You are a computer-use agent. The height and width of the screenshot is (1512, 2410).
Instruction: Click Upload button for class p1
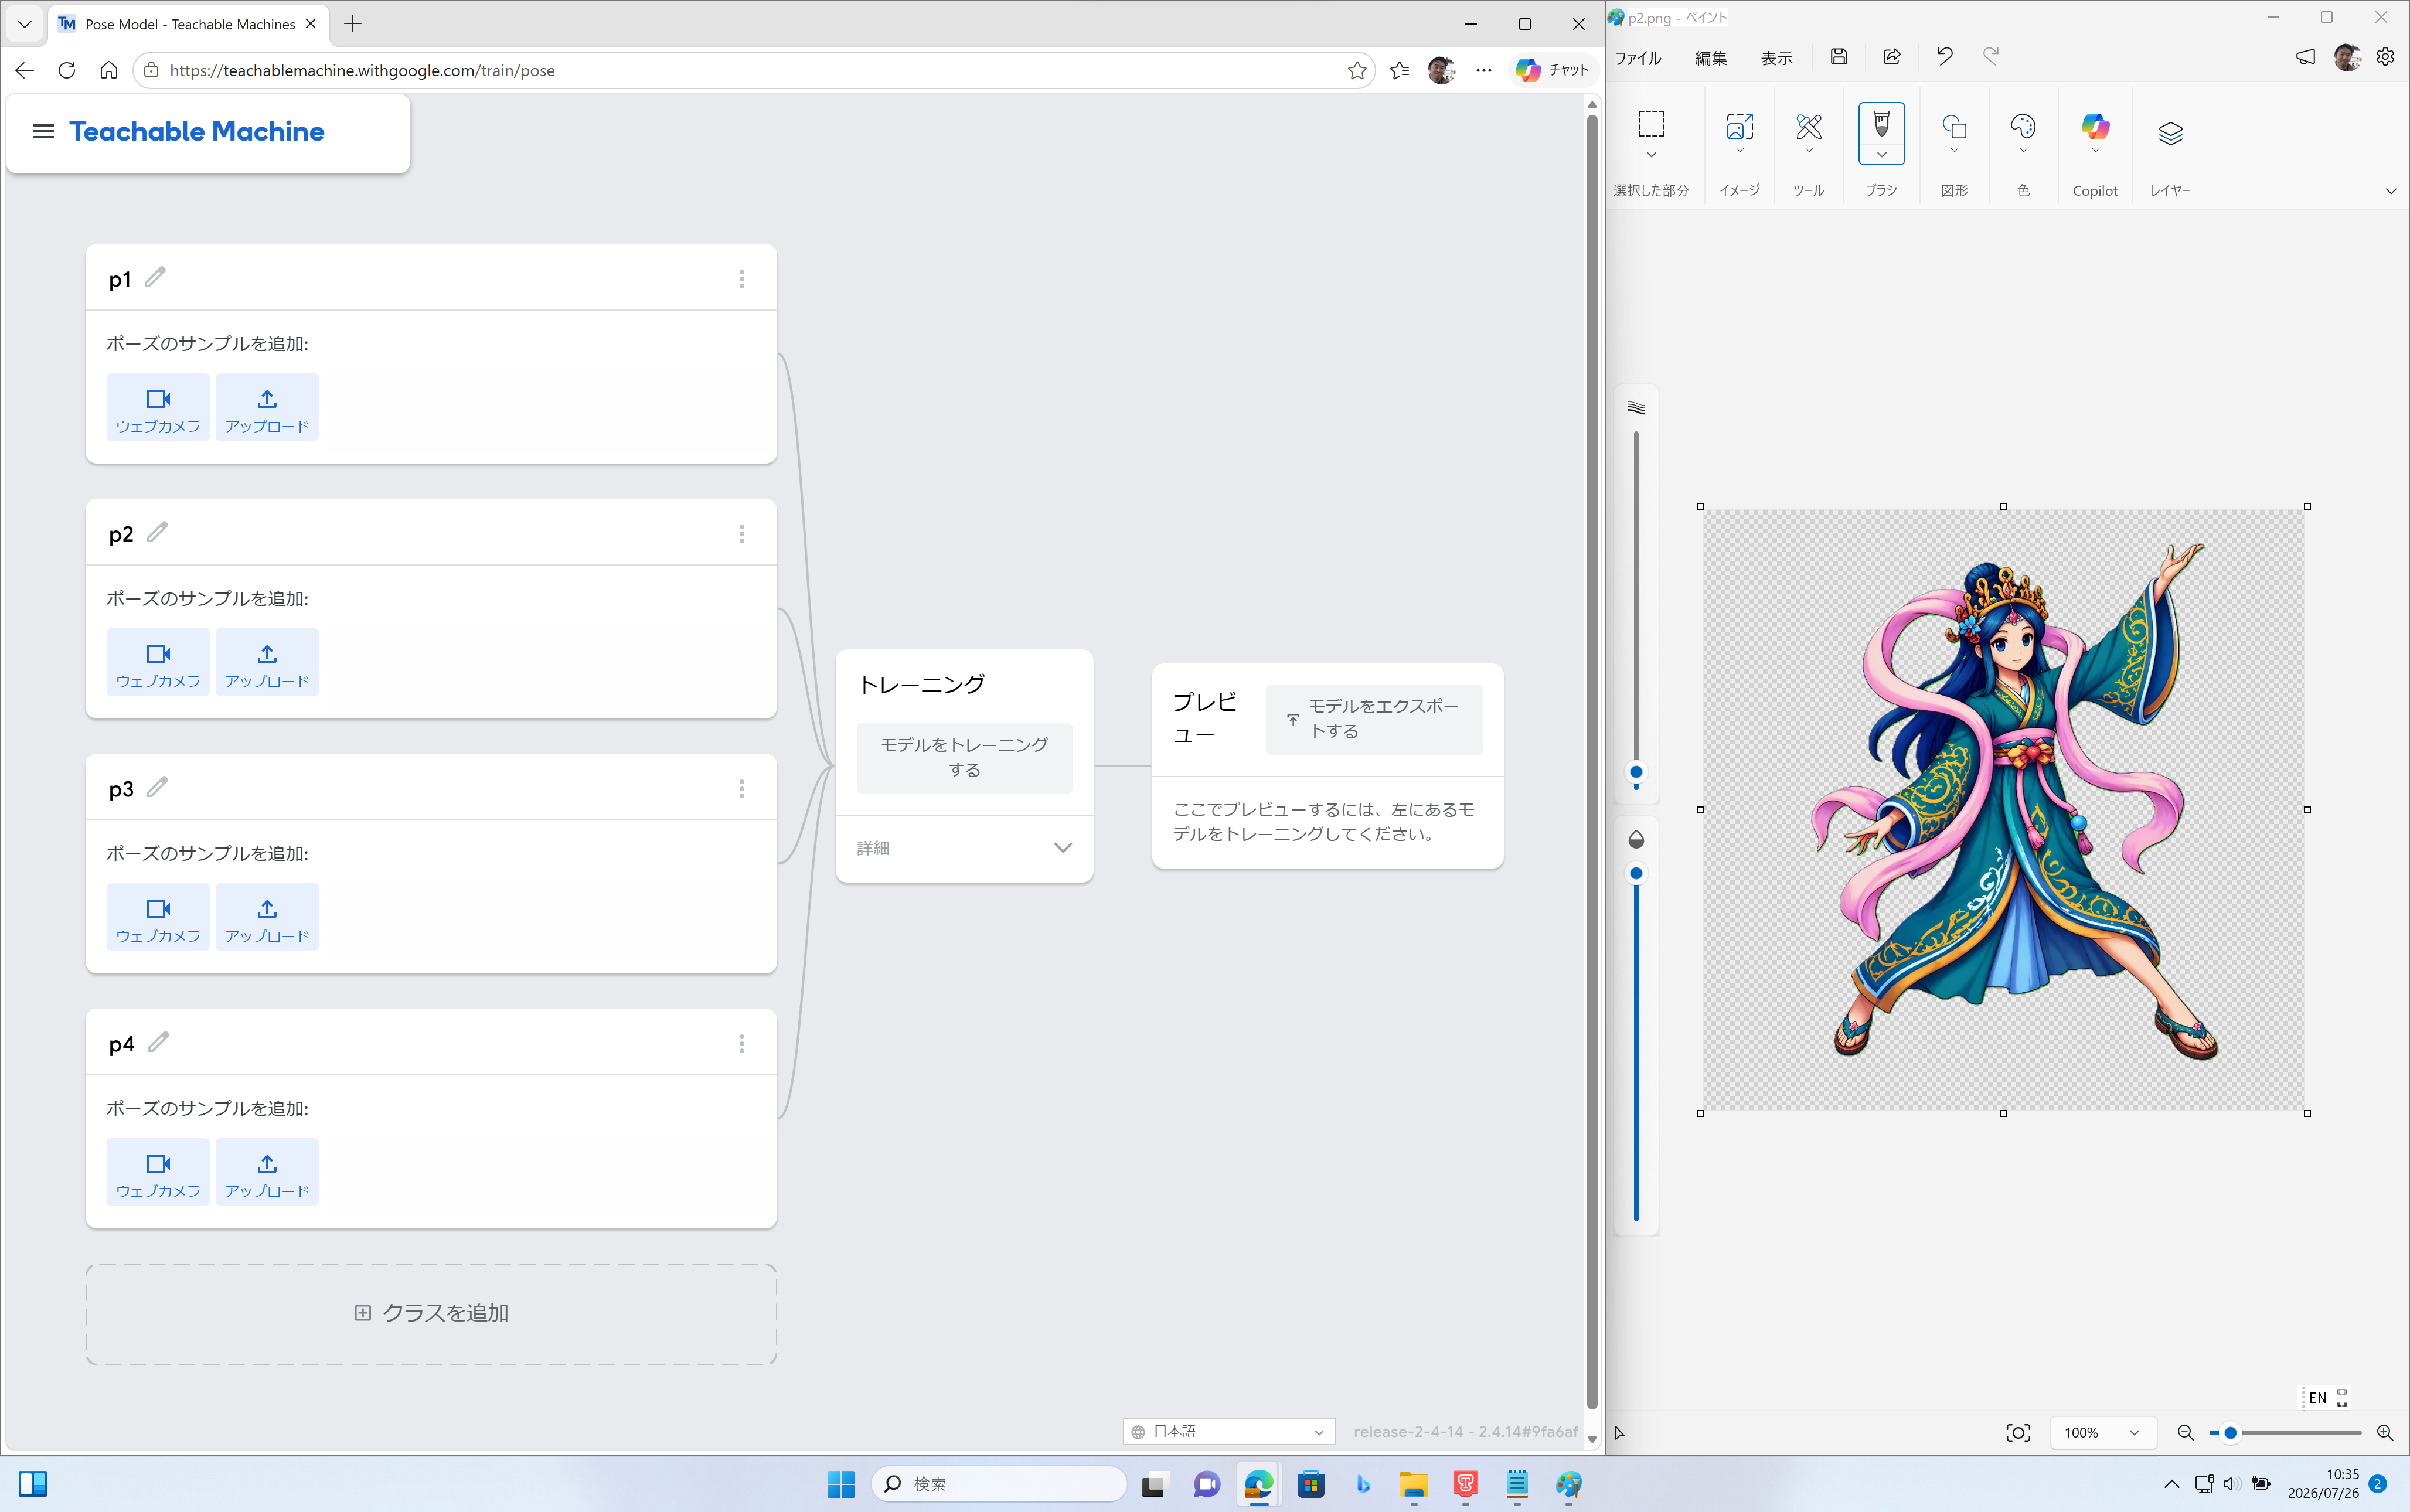point(267,408)
